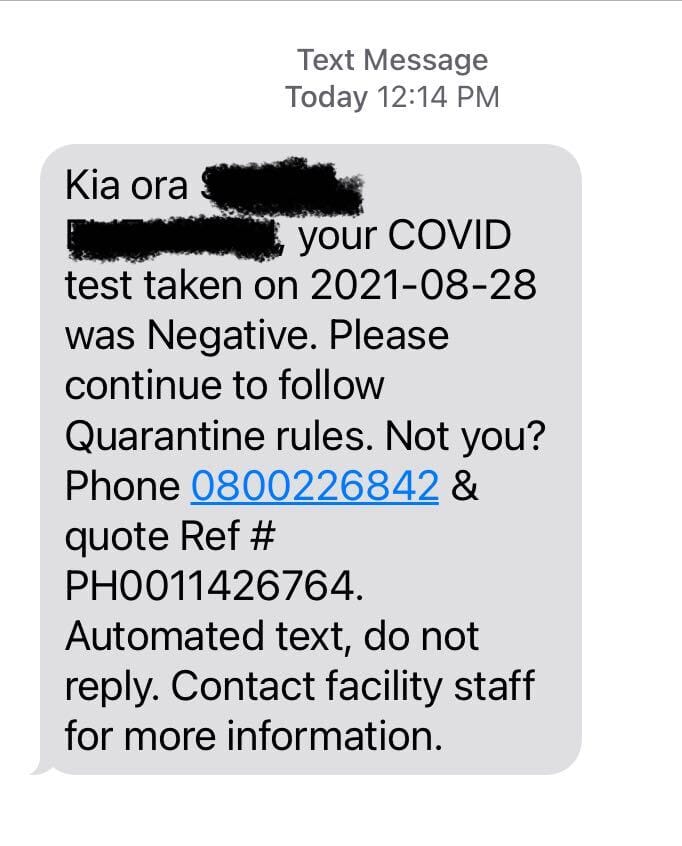682x846 pixels.
Task: Click the redacted block before "your COVID"
Action: (175, 238)
